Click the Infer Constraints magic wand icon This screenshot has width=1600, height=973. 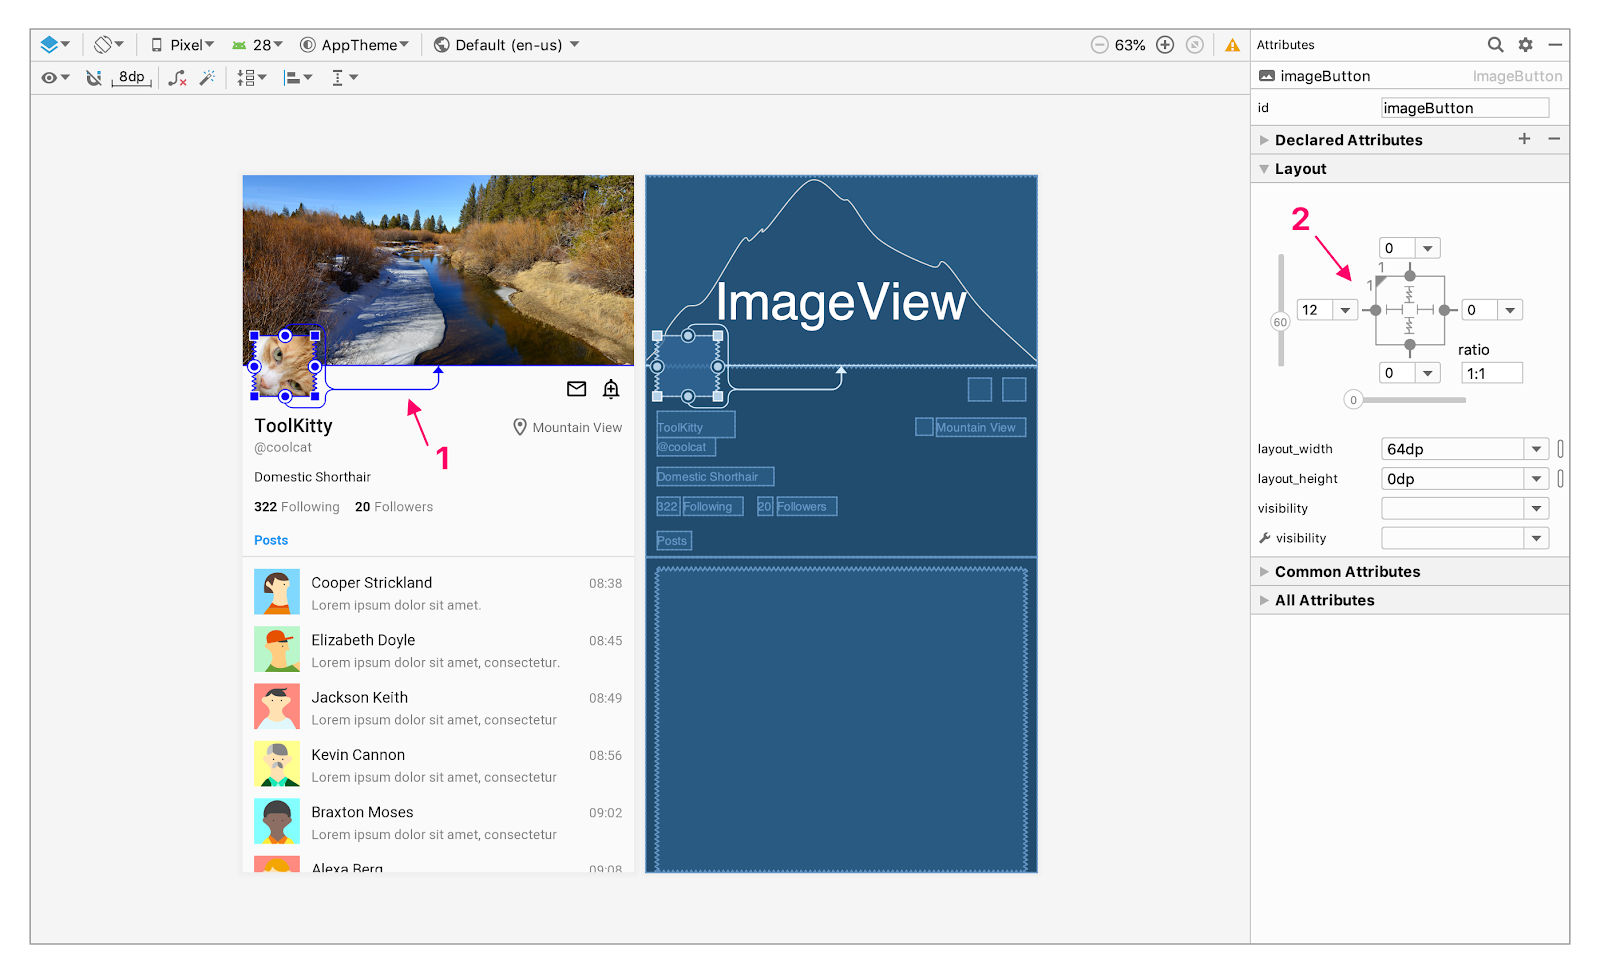click(207, 77)
